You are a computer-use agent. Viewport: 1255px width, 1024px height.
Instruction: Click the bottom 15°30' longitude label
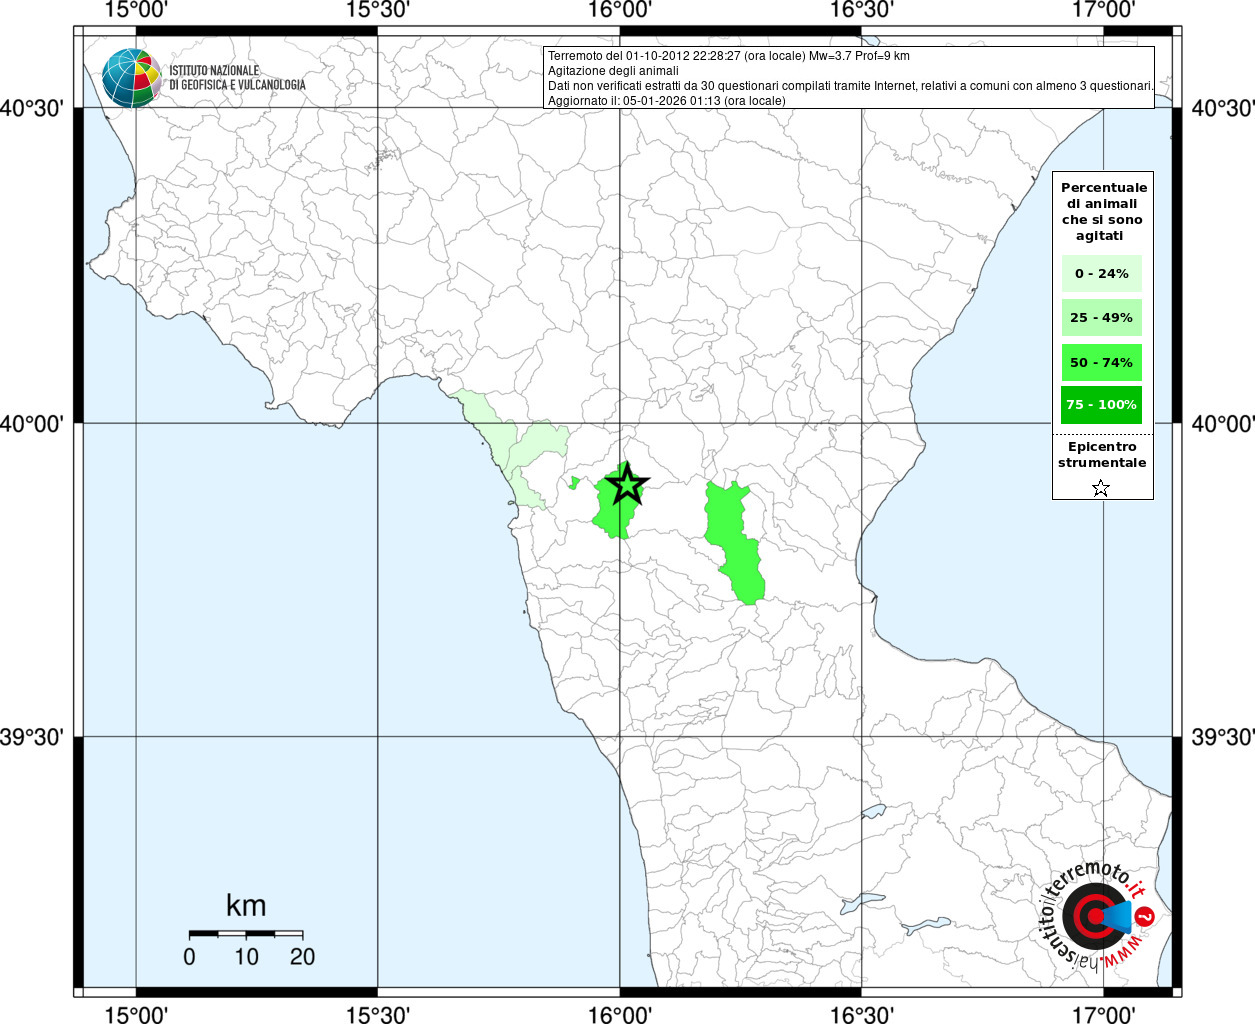378,1014
